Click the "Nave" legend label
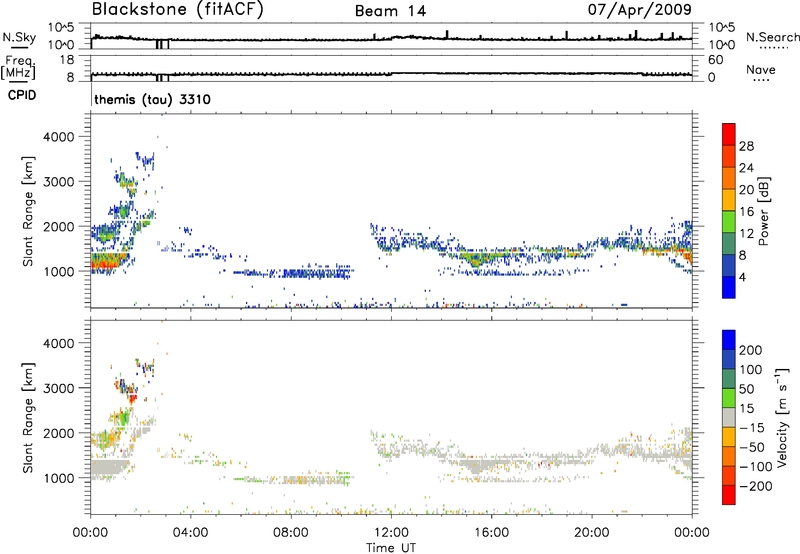800x554 pixels. click(761, 70)
